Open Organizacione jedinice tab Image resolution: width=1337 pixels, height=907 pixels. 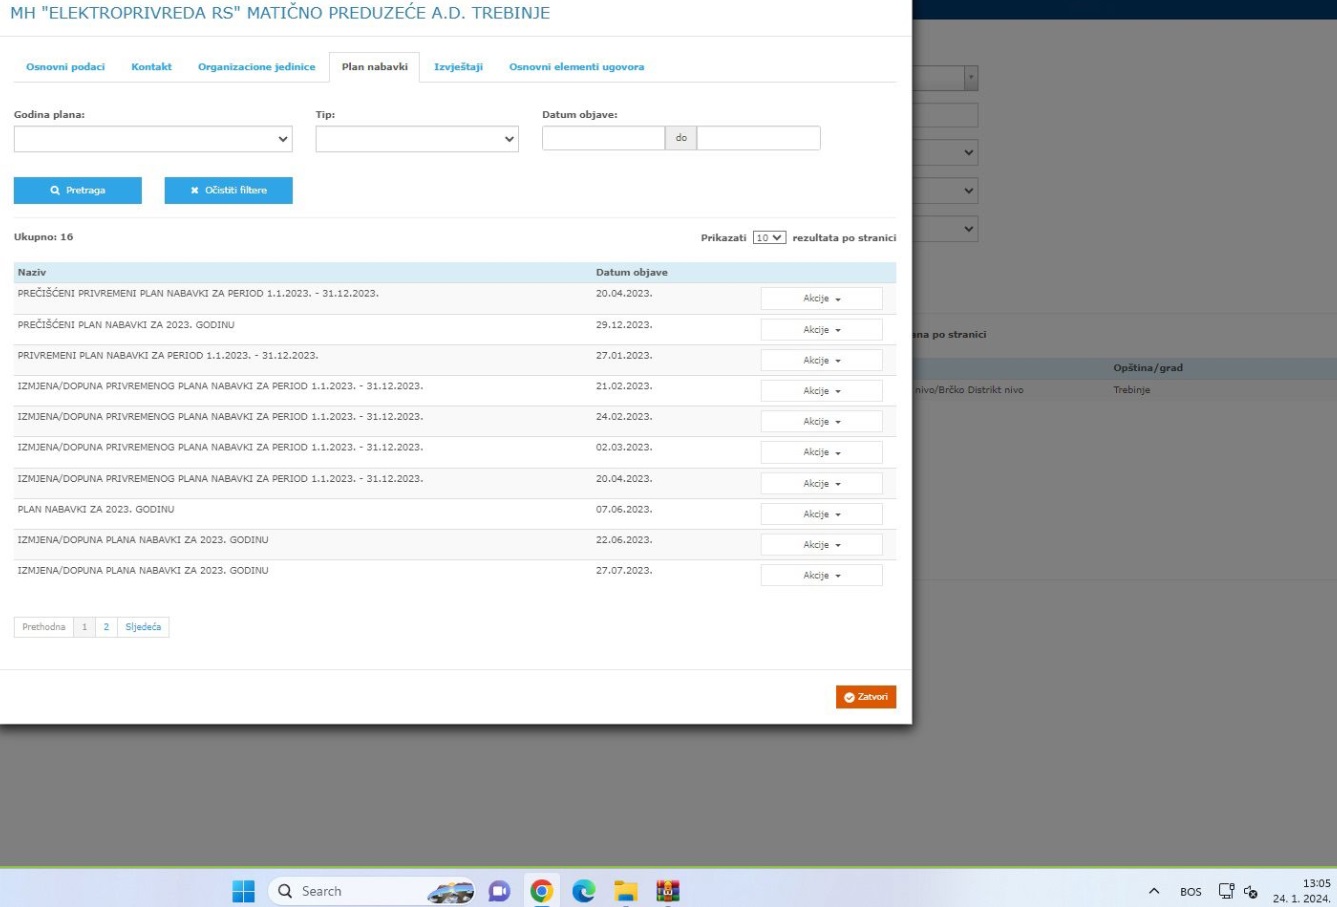pyautogui.click(x=256, y=67)
